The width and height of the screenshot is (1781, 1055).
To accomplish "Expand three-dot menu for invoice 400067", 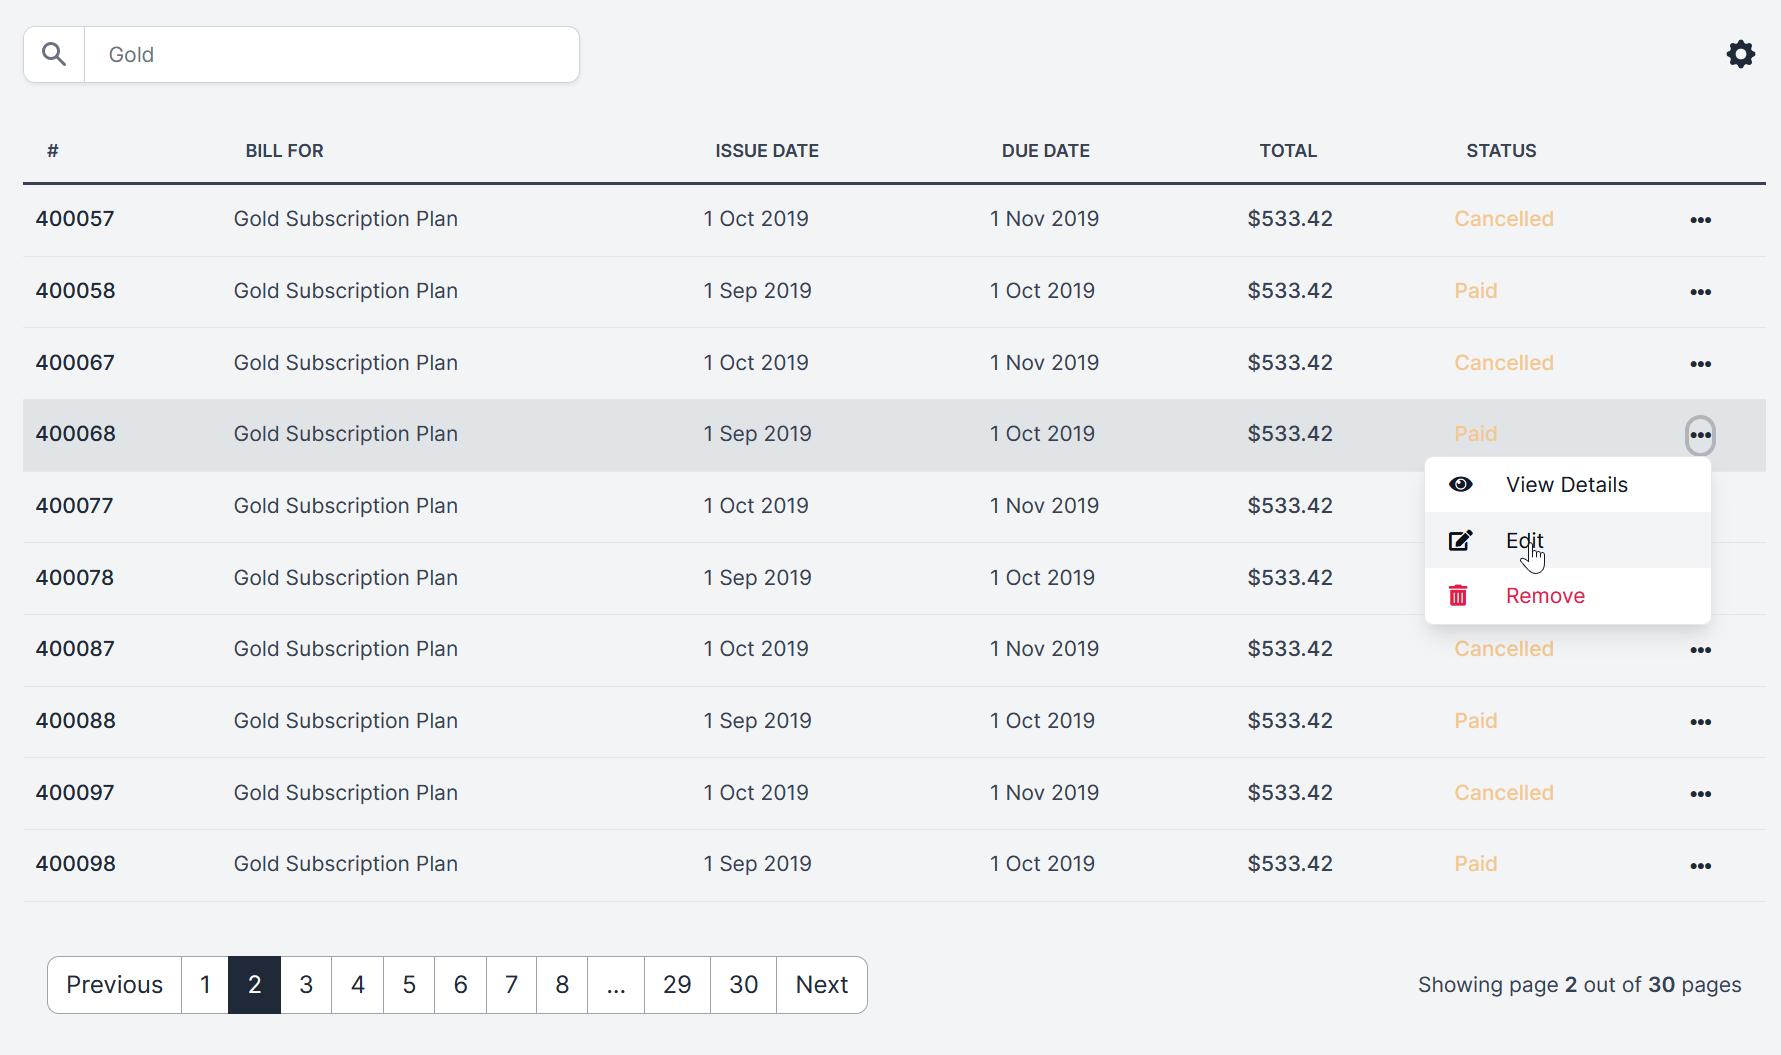I will tap(1700, 364).
